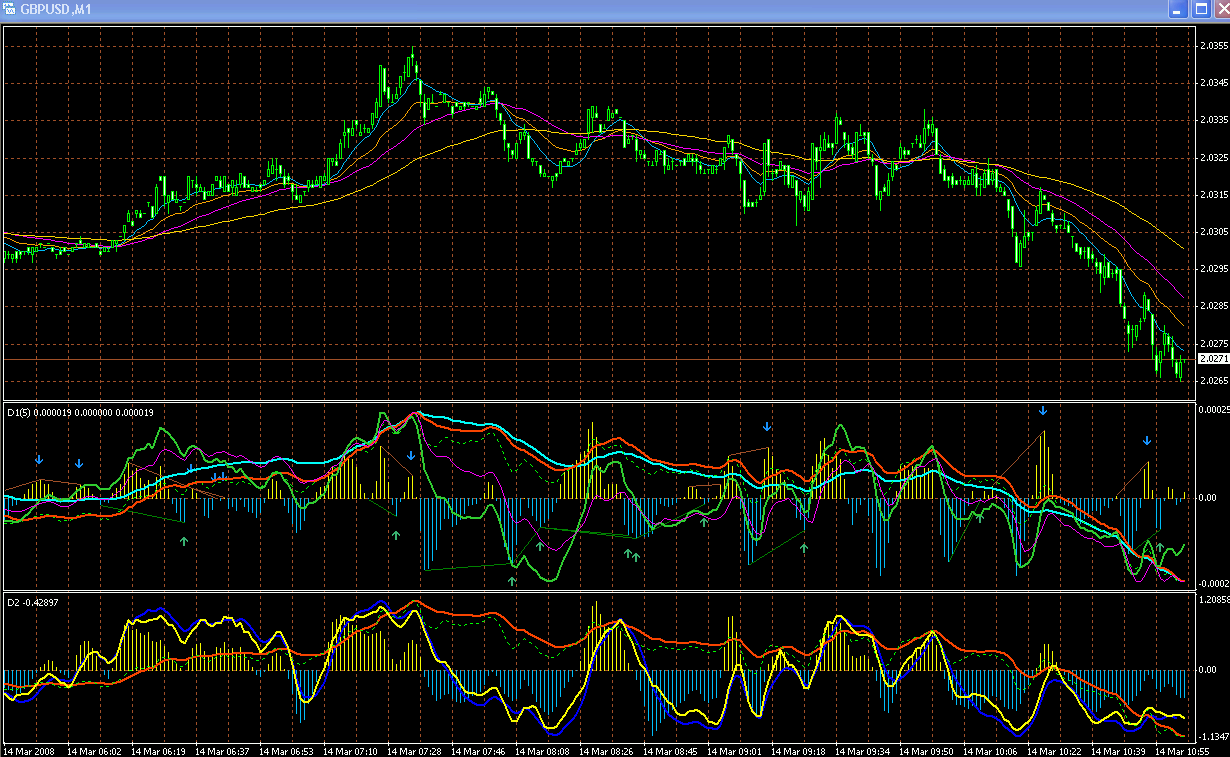
Task: Click the 14 Mar 07:46 time label
Action: point(478,750)
